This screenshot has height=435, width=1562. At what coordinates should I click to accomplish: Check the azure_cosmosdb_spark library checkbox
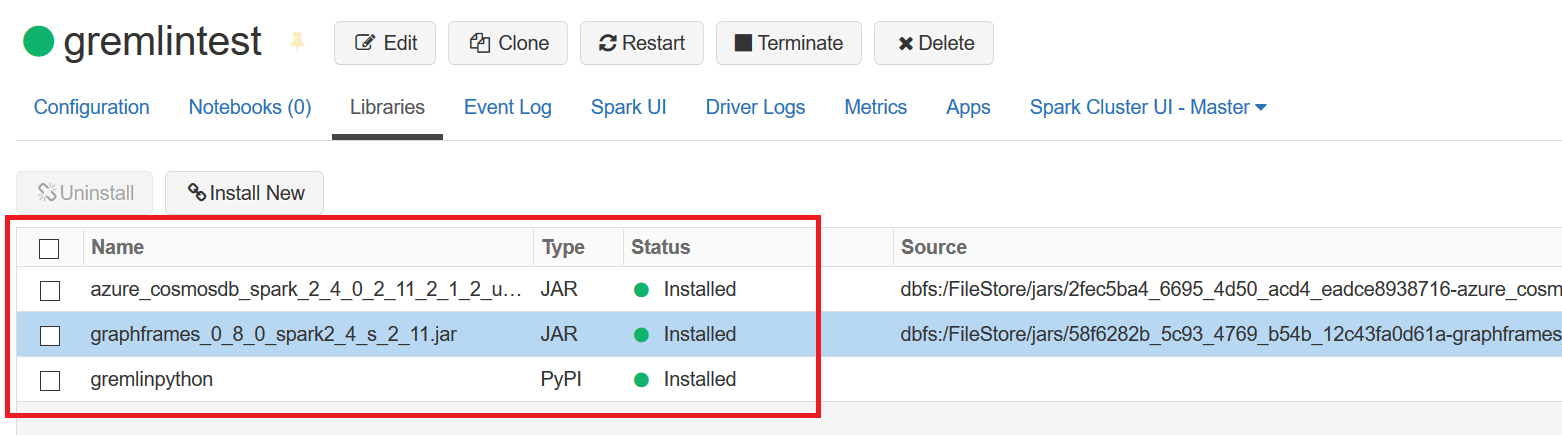[x=49, y=291]
